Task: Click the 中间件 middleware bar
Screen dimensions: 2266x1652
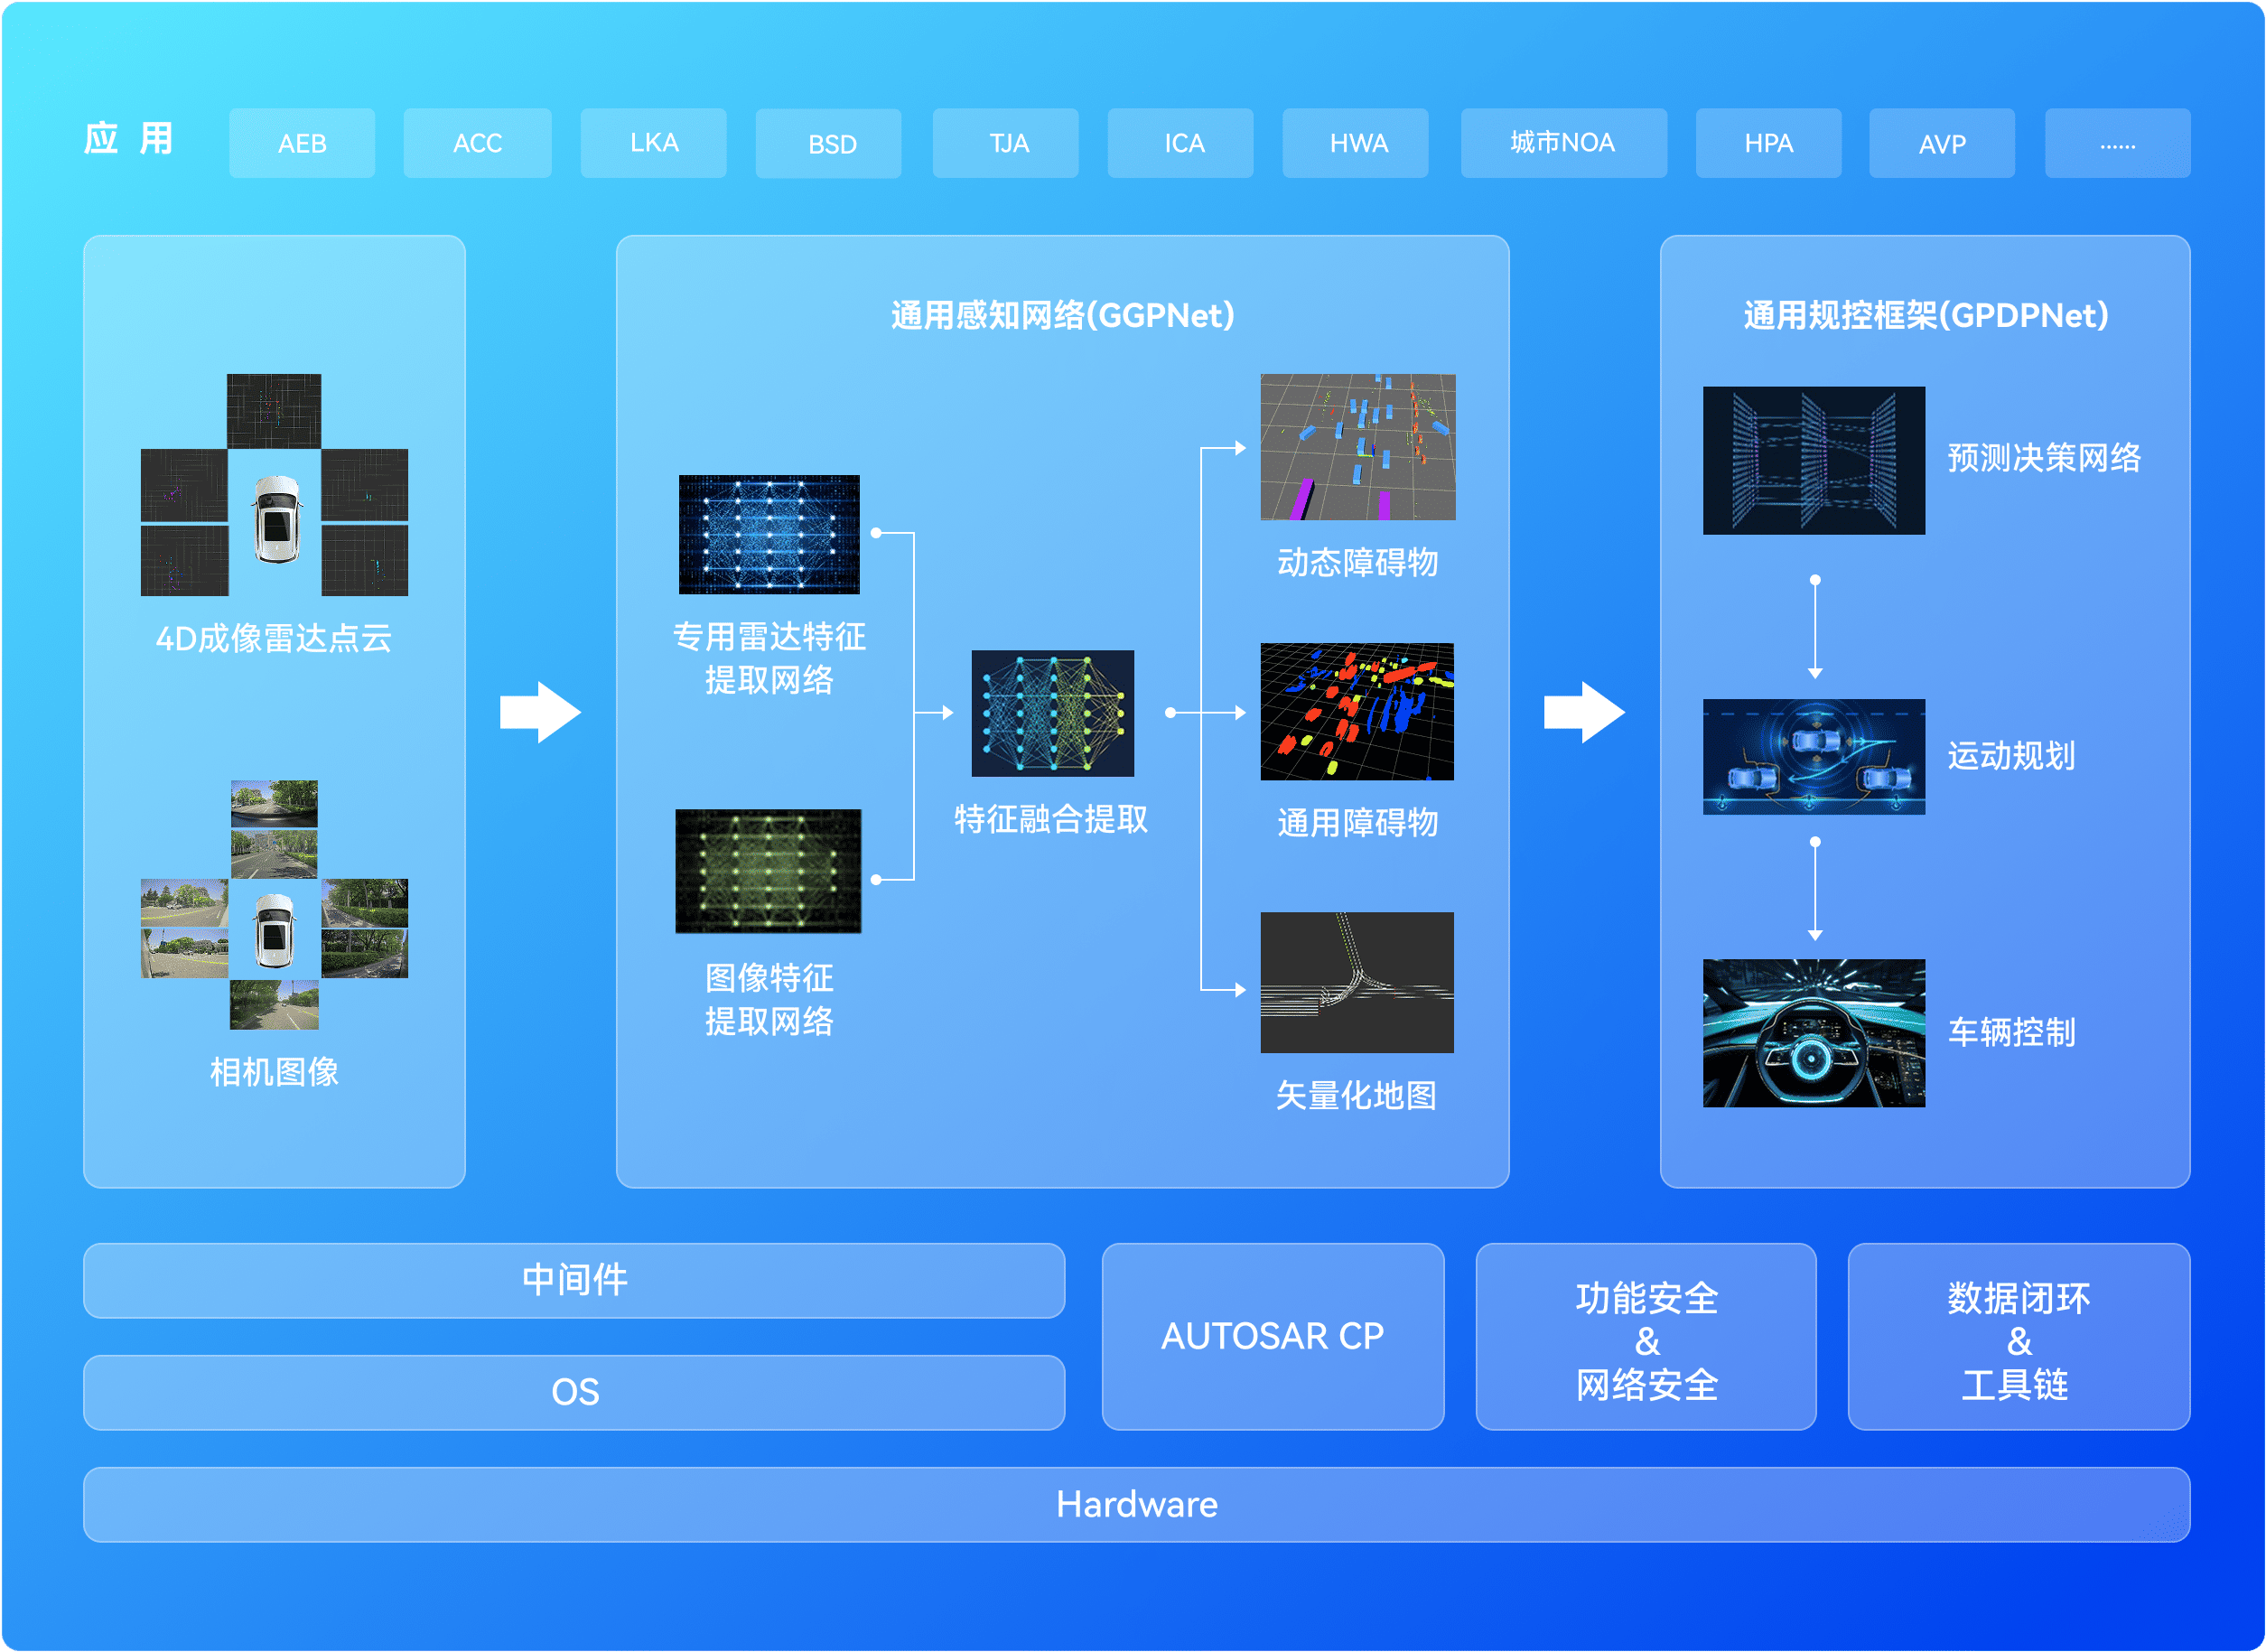Action: click(574, 1281)
